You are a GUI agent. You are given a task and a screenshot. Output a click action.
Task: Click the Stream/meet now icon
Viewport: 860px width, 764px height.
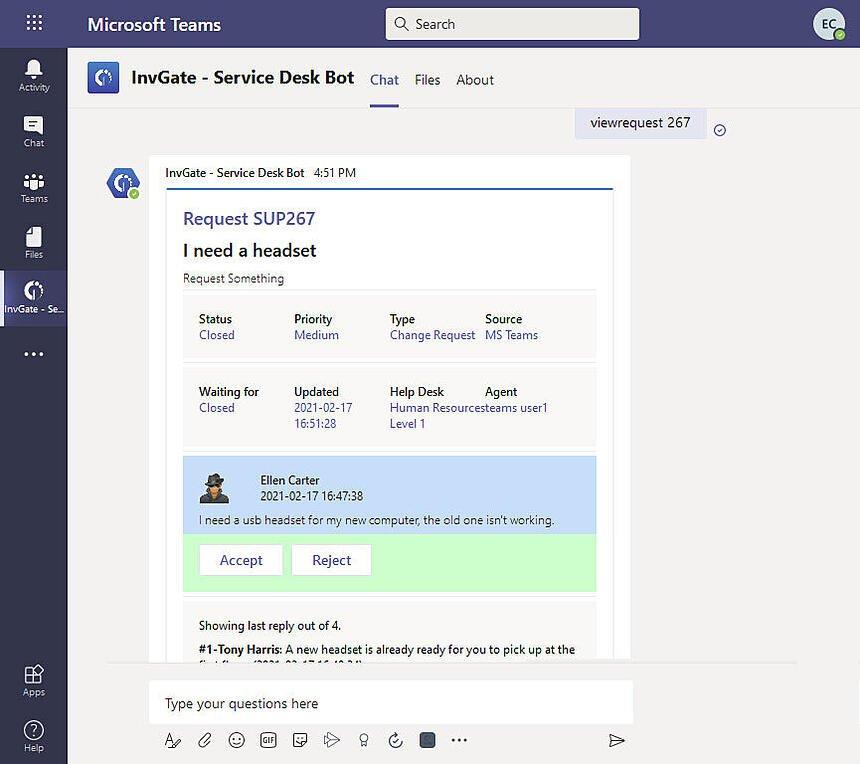point(331,740)
